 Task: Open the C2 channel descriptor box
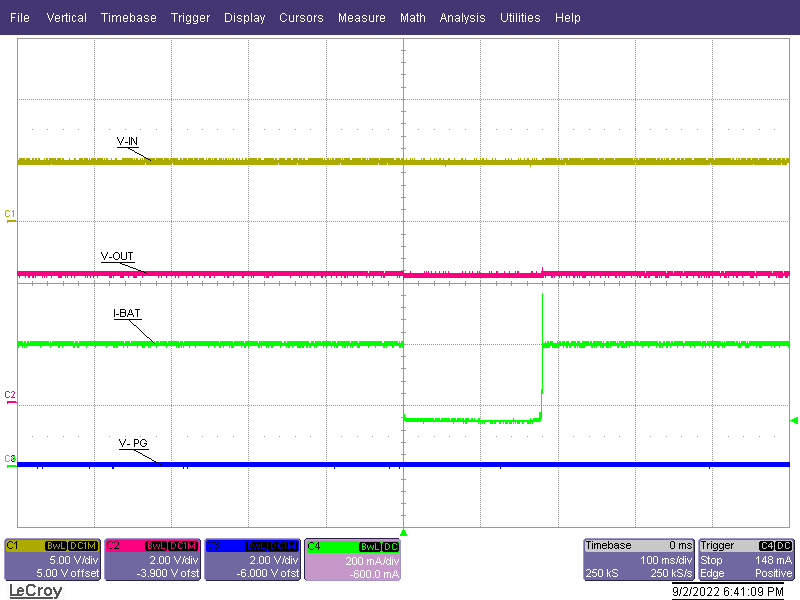(151, 559)
